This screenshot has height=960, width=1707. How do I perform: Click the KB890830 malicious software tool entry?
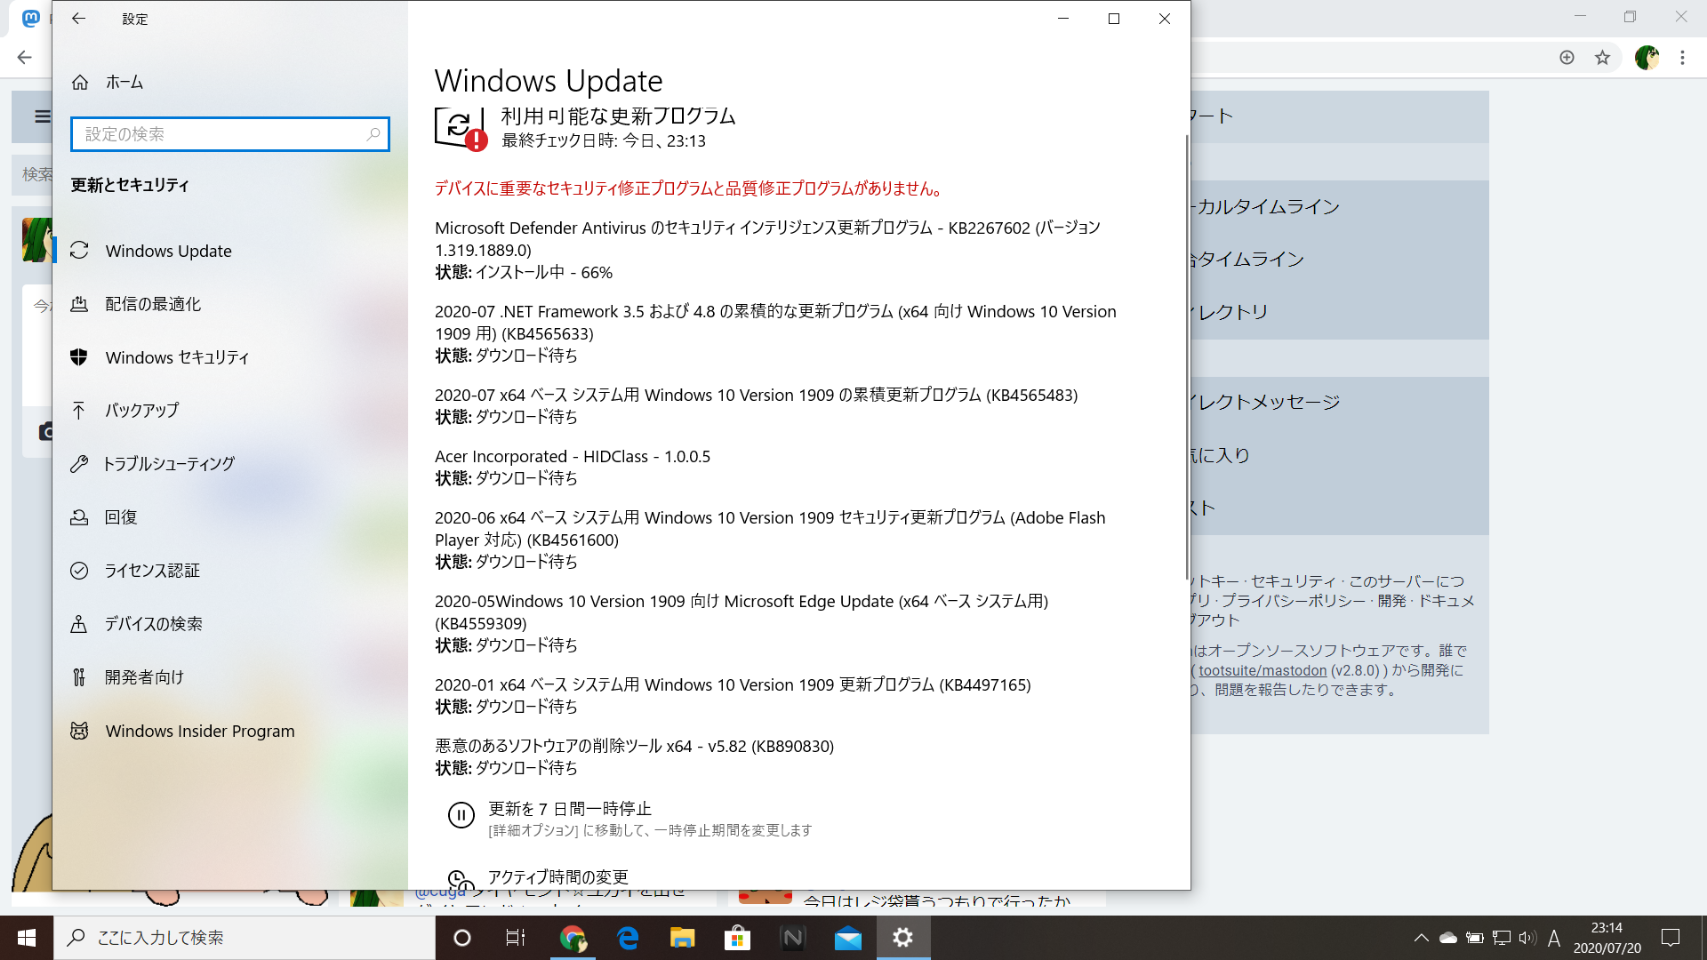pyautogui.click(x=634, y=757)
